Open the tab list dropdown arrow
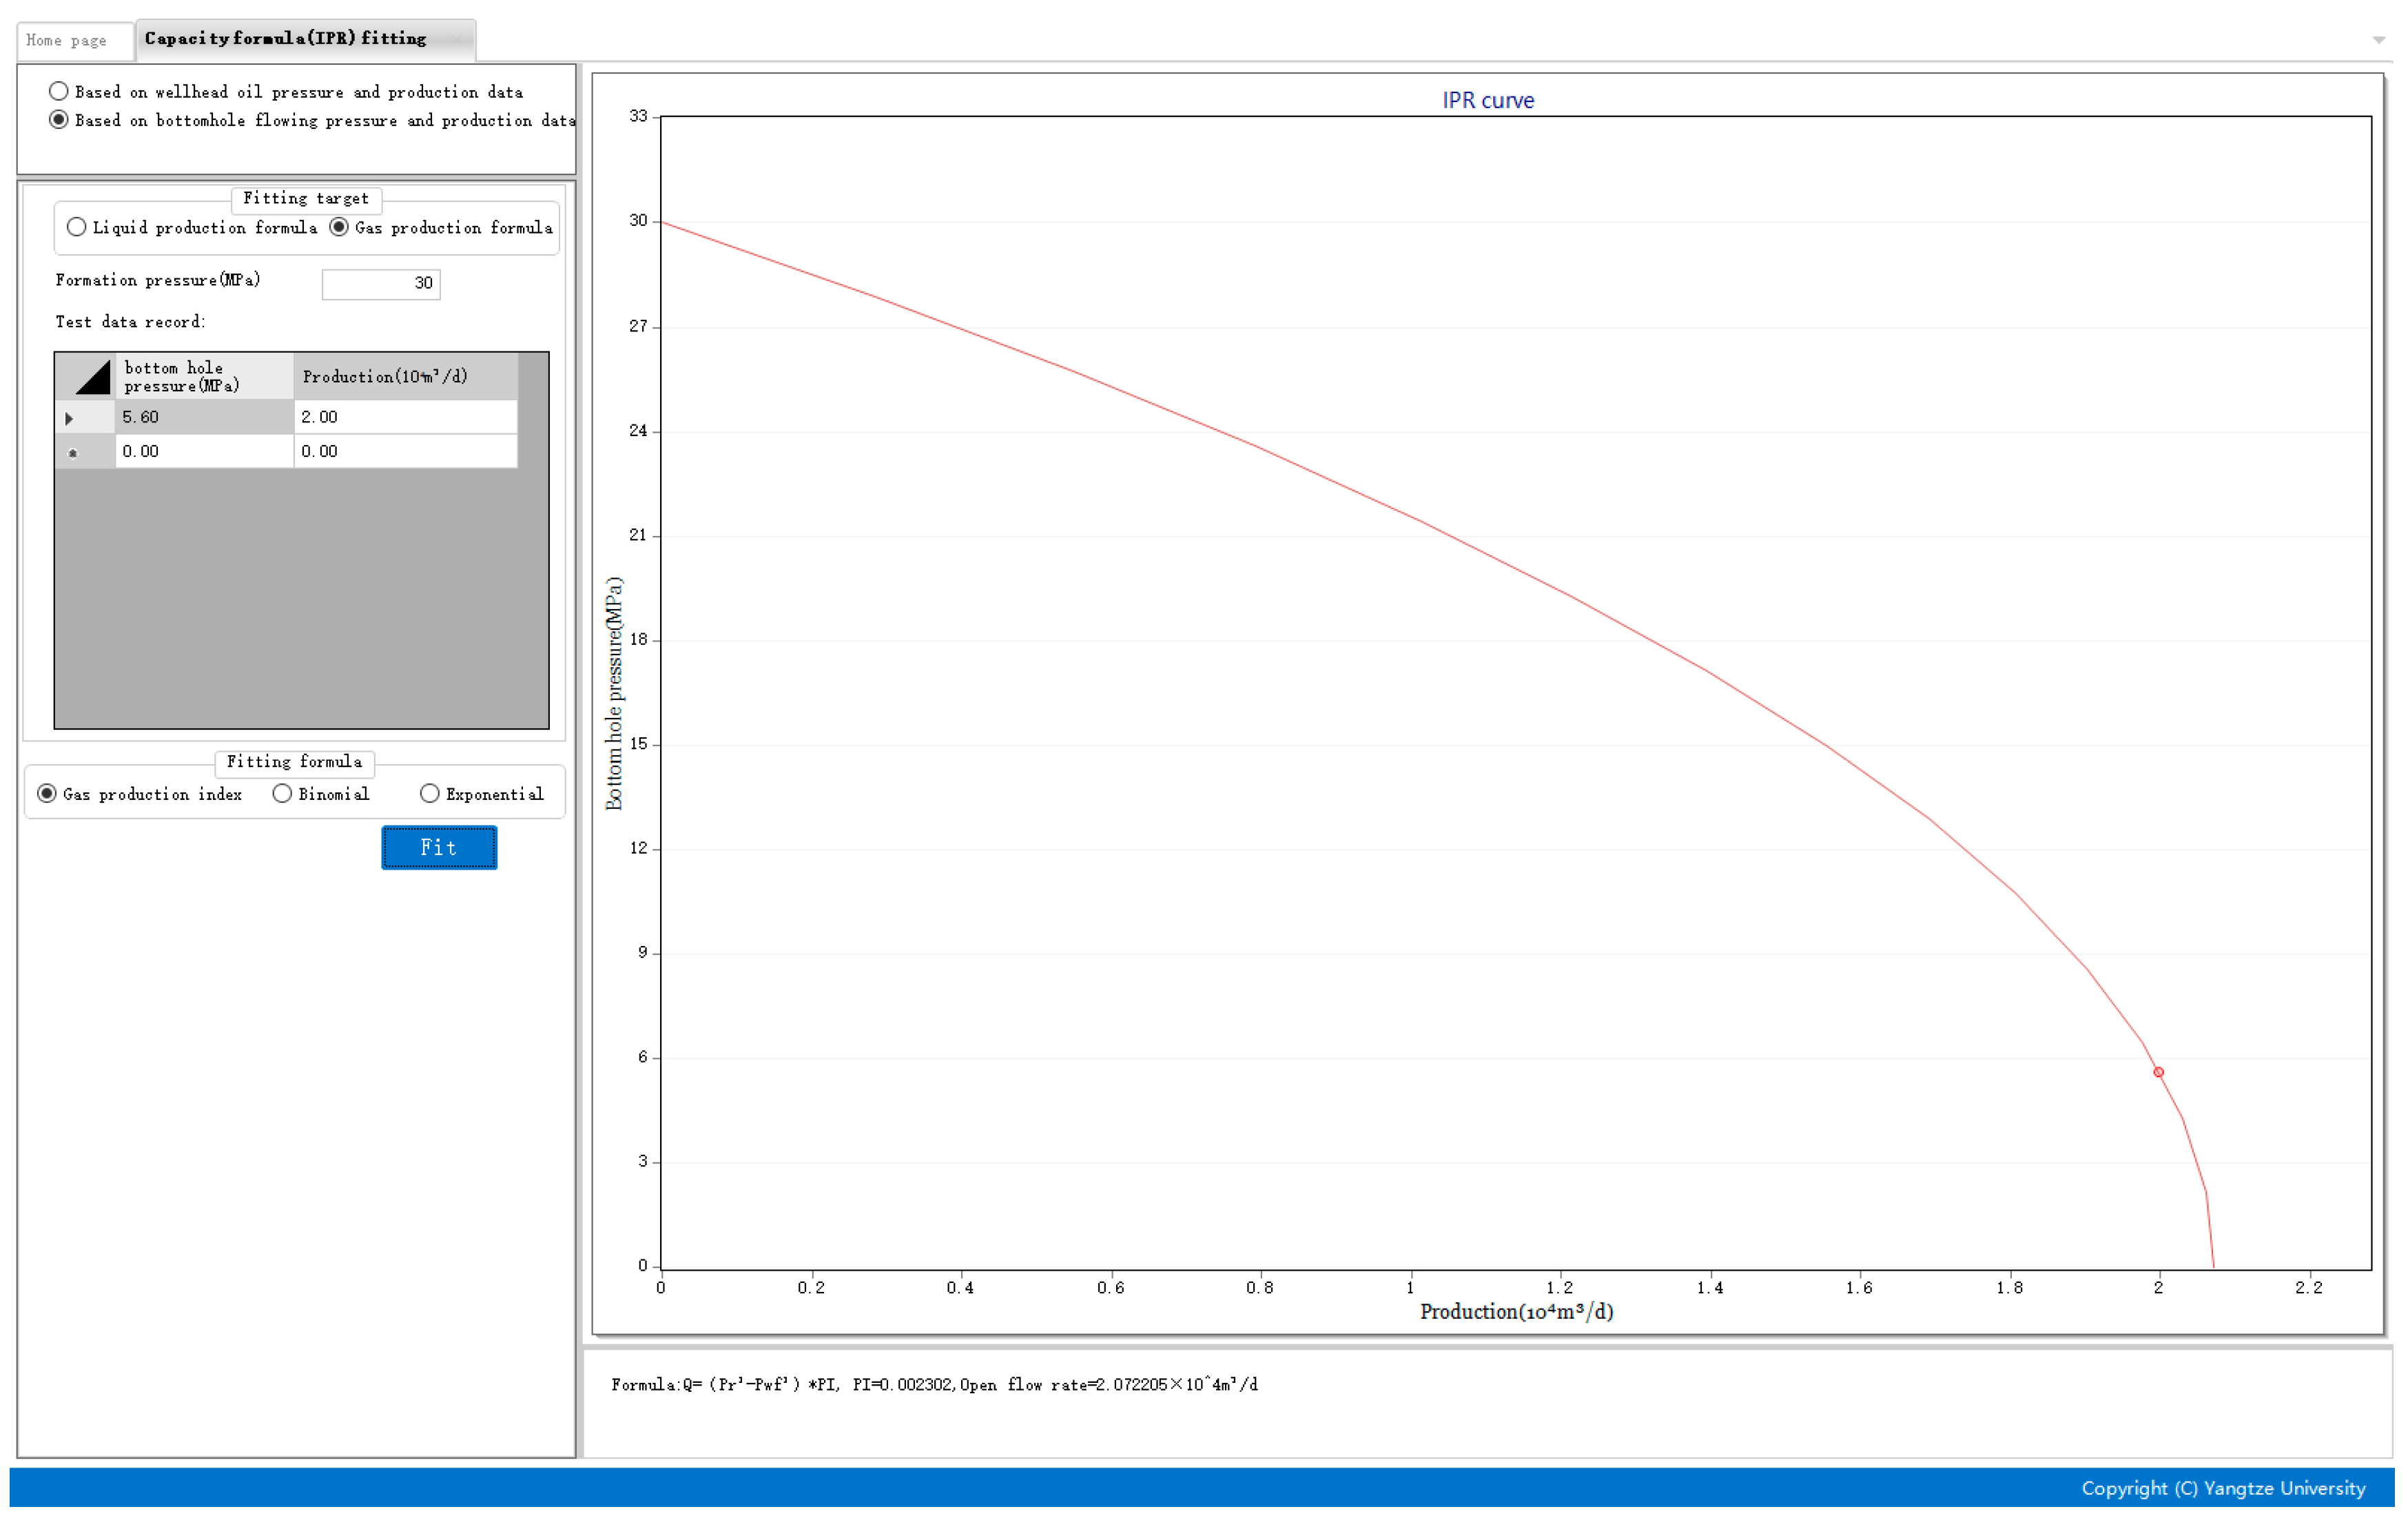The height and width of the screenshot is (1529, 2408). point(2378,40)
